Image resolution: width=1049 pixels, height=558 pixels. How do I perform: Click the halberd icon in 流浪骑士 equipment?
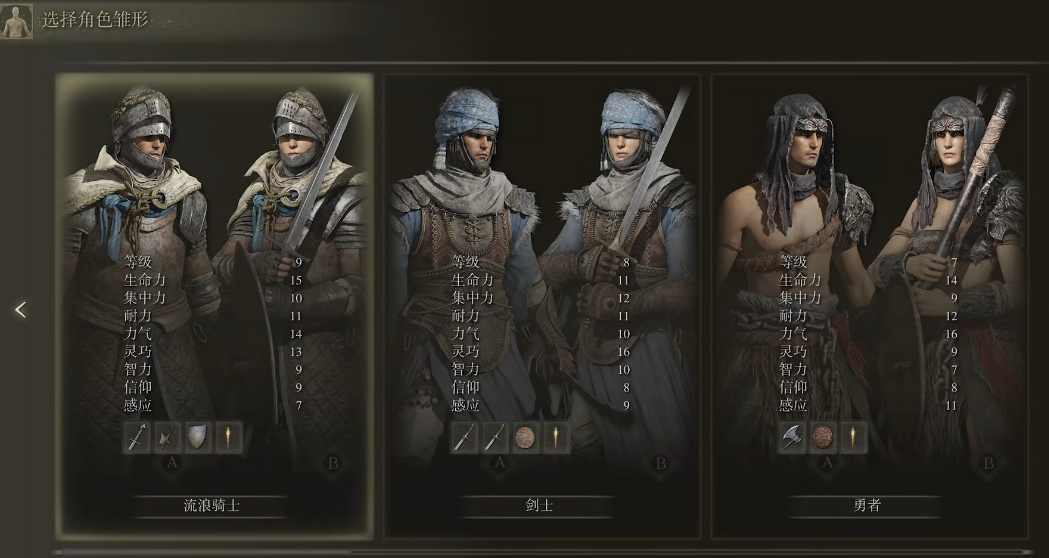167,438
